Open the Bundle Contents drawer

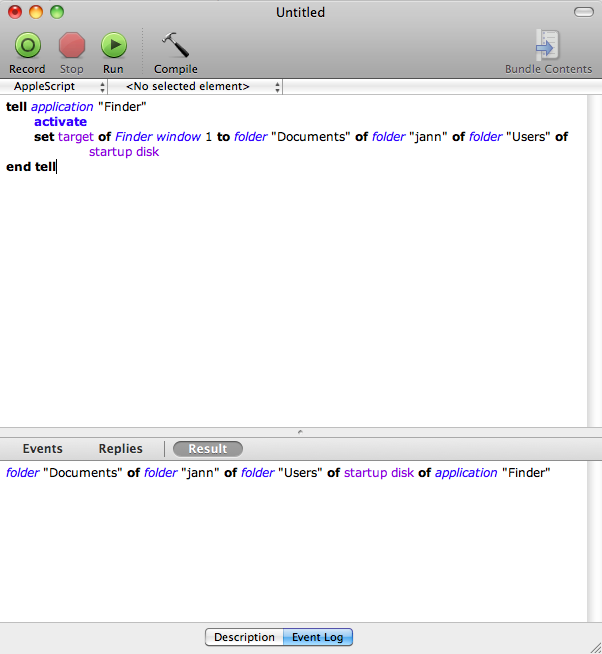coord(547,45)
